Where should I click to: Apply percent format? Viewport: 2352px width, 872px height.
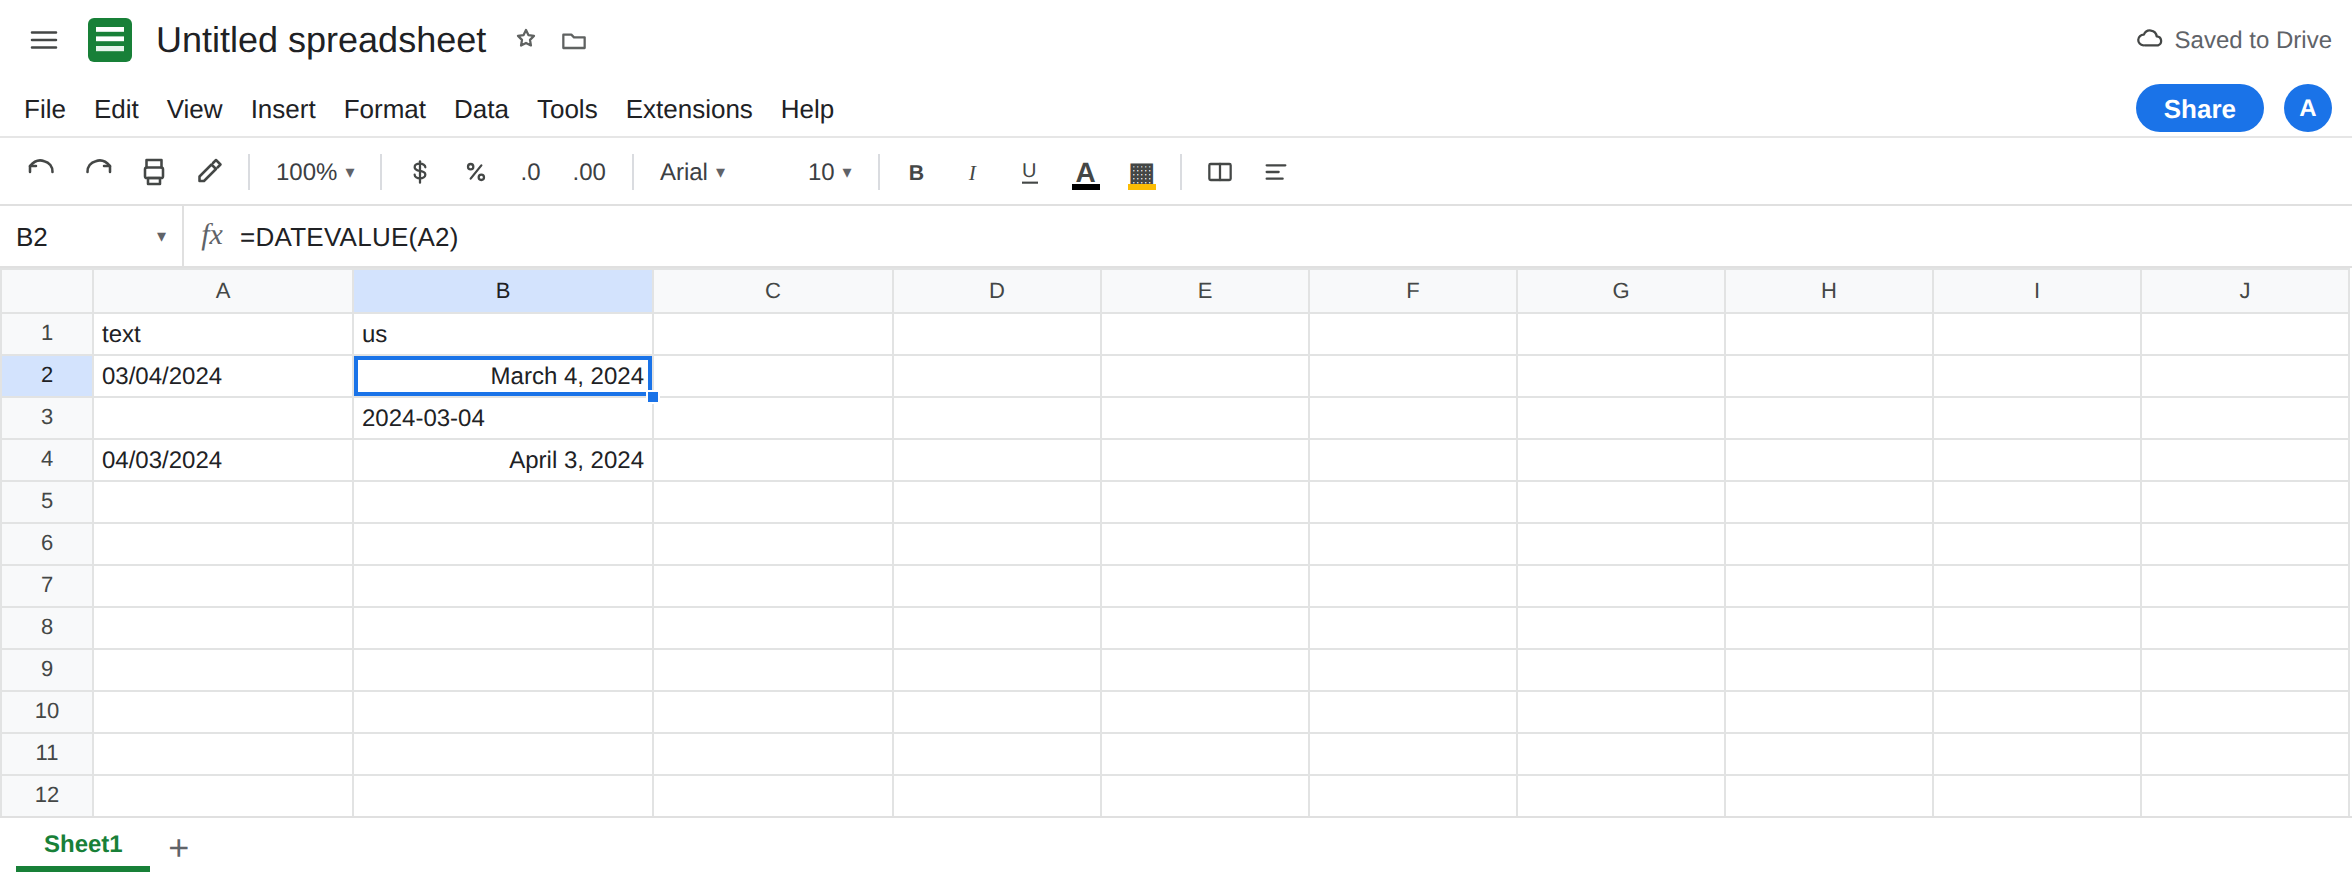(x=476, y=172)
